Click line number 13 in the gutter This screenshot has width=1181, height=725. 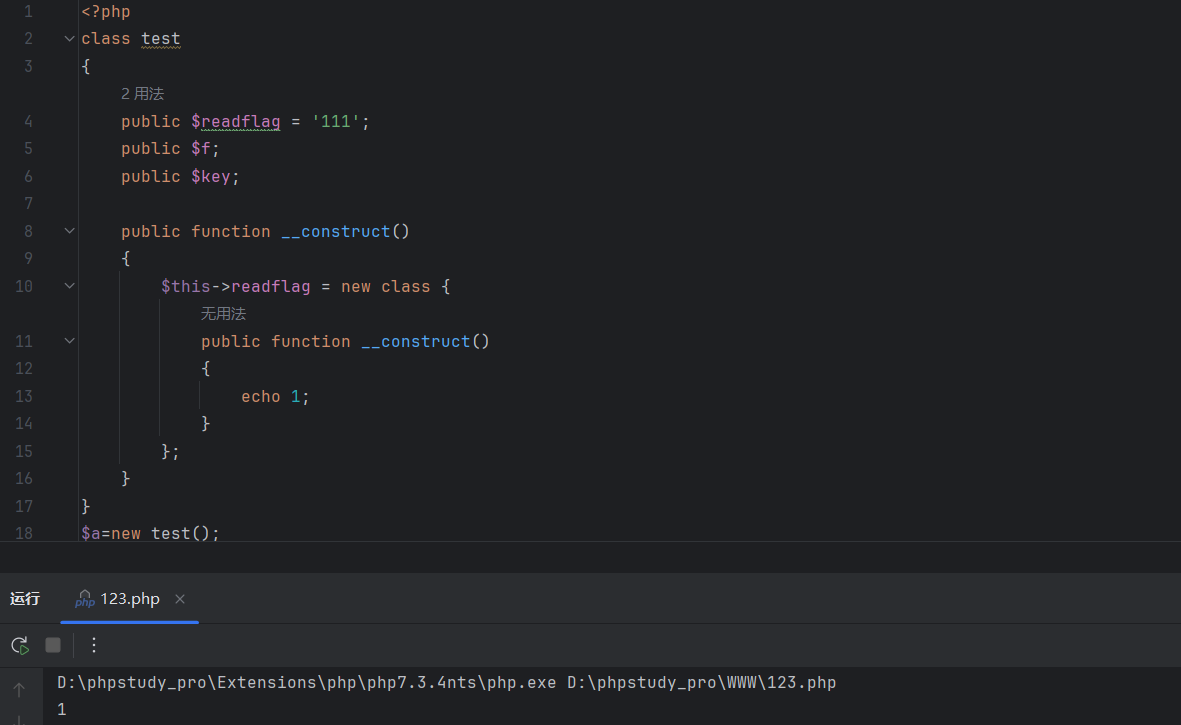[24, 396]
